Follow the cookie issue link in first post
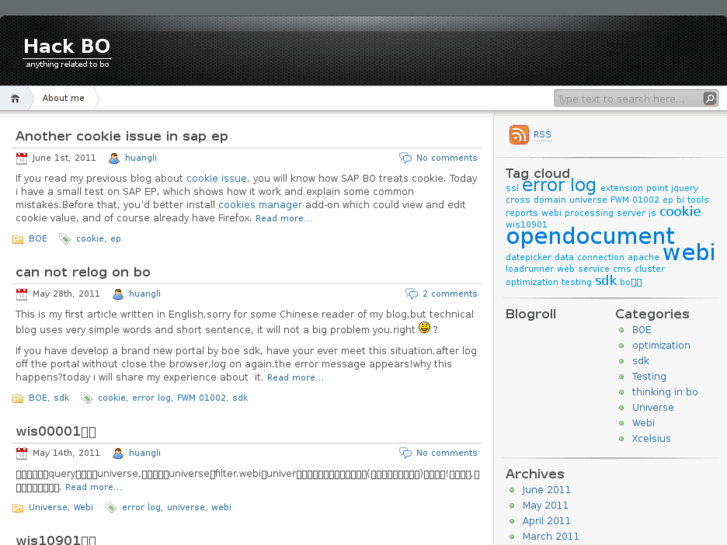Screen dimensions: 727x545 coord(217,178)
